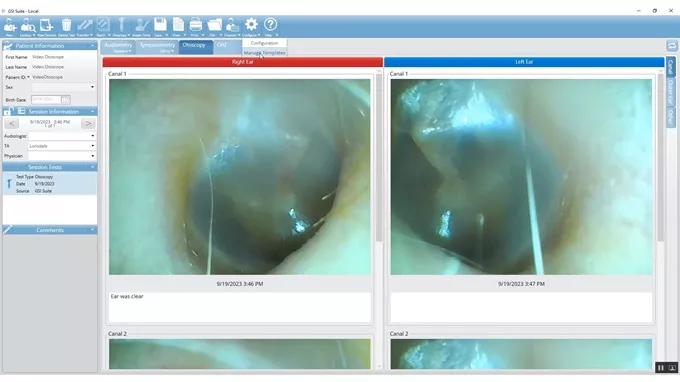Click the Left Ear Canal 1 image
680x382 pixels.
coord(521,177)
